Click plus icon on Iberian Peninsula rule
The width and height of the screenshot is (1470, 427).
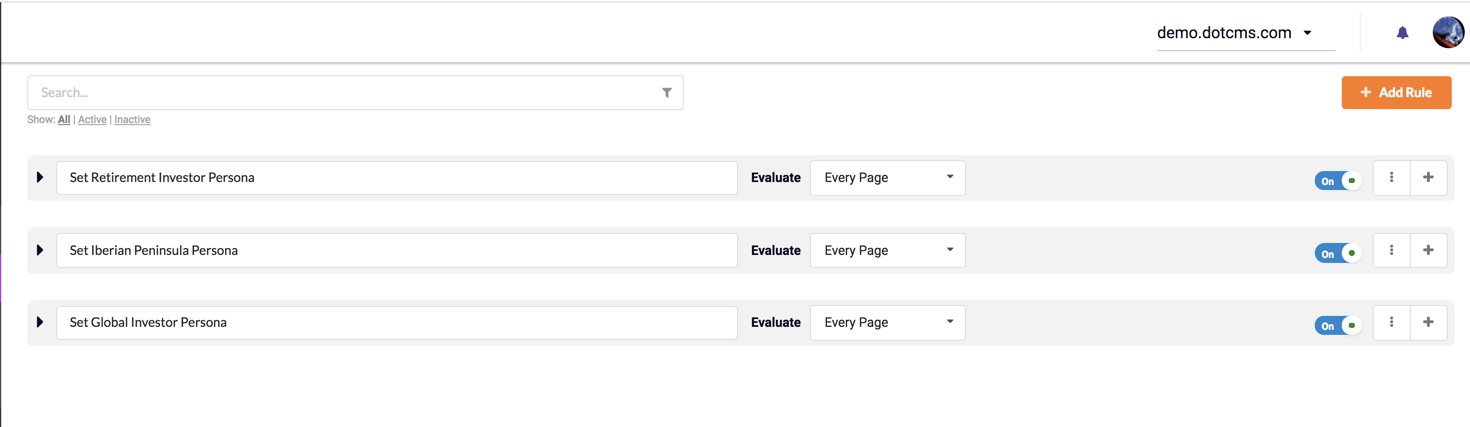pos(1428,250)
